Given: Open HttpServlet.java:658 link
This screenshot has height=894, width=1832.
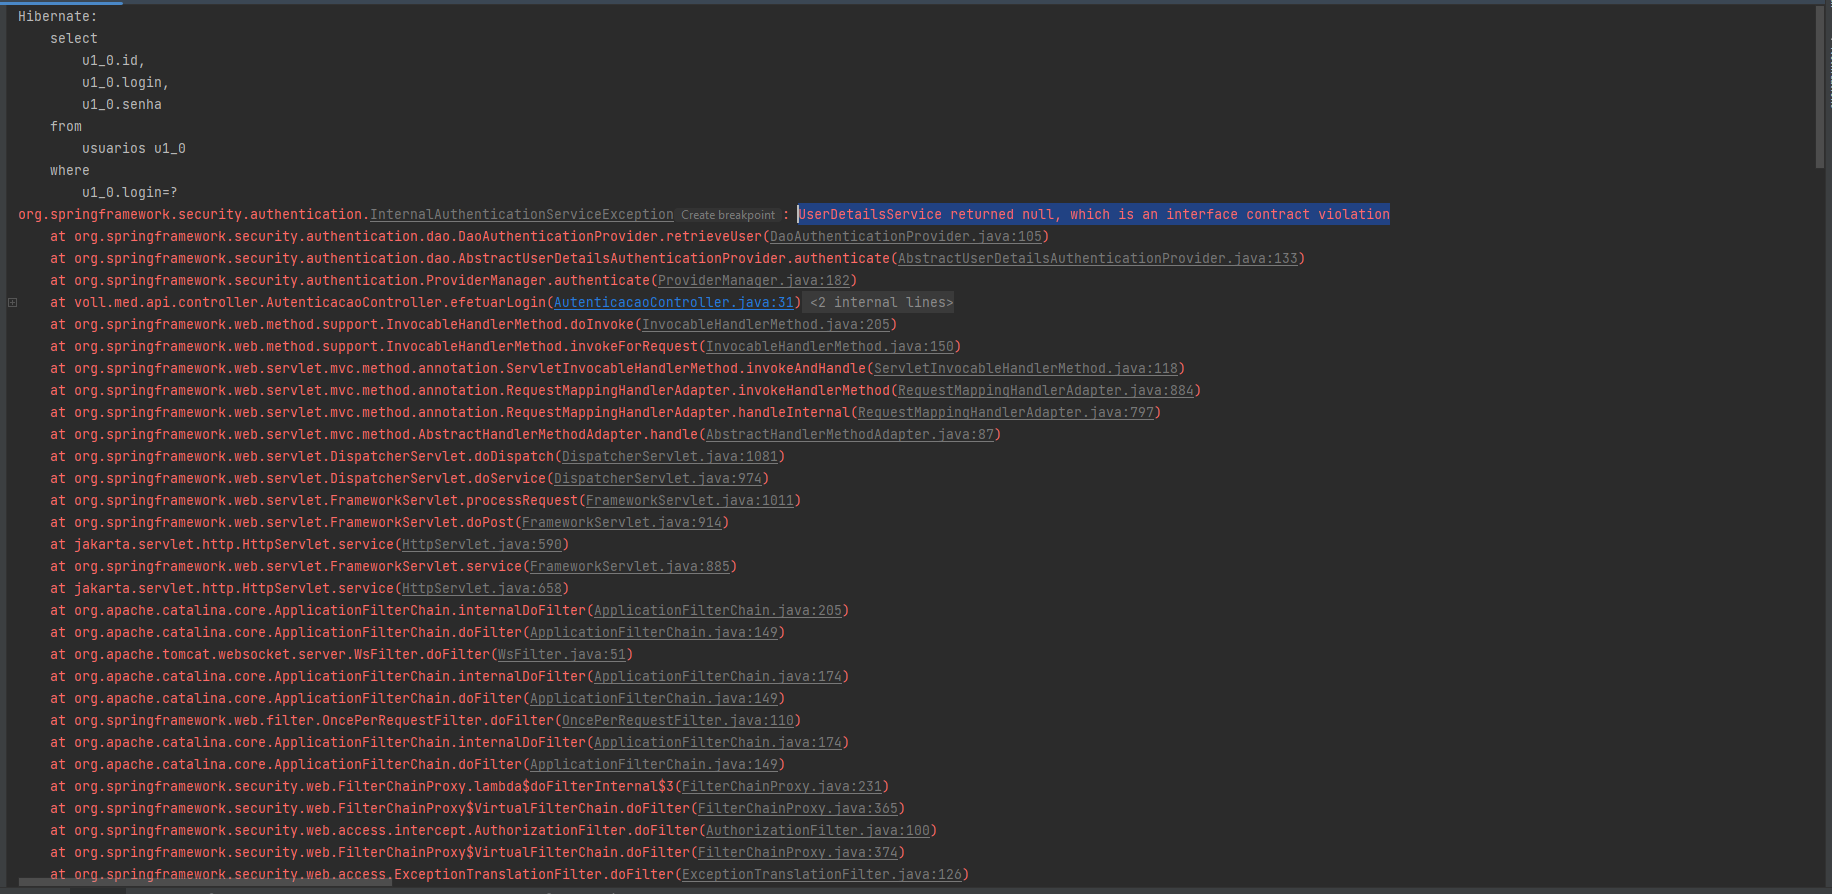Looking at the screenshot, I should click(x=482, y=588).
